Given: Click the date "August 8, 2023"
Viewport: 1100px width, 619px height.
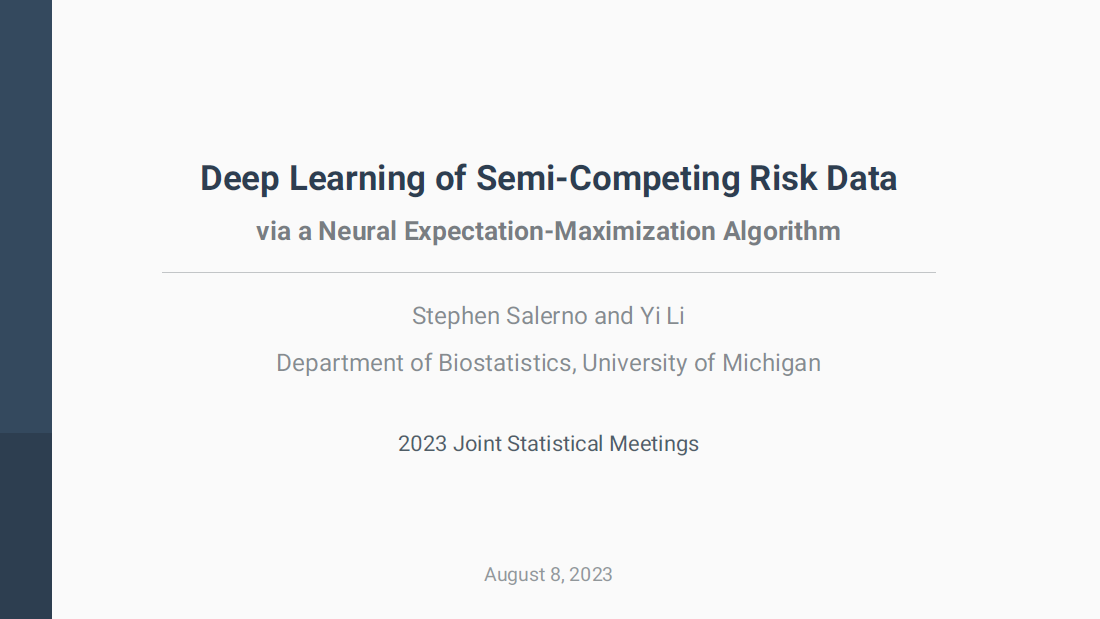Looking at the screenshot, I should [548, 575].
